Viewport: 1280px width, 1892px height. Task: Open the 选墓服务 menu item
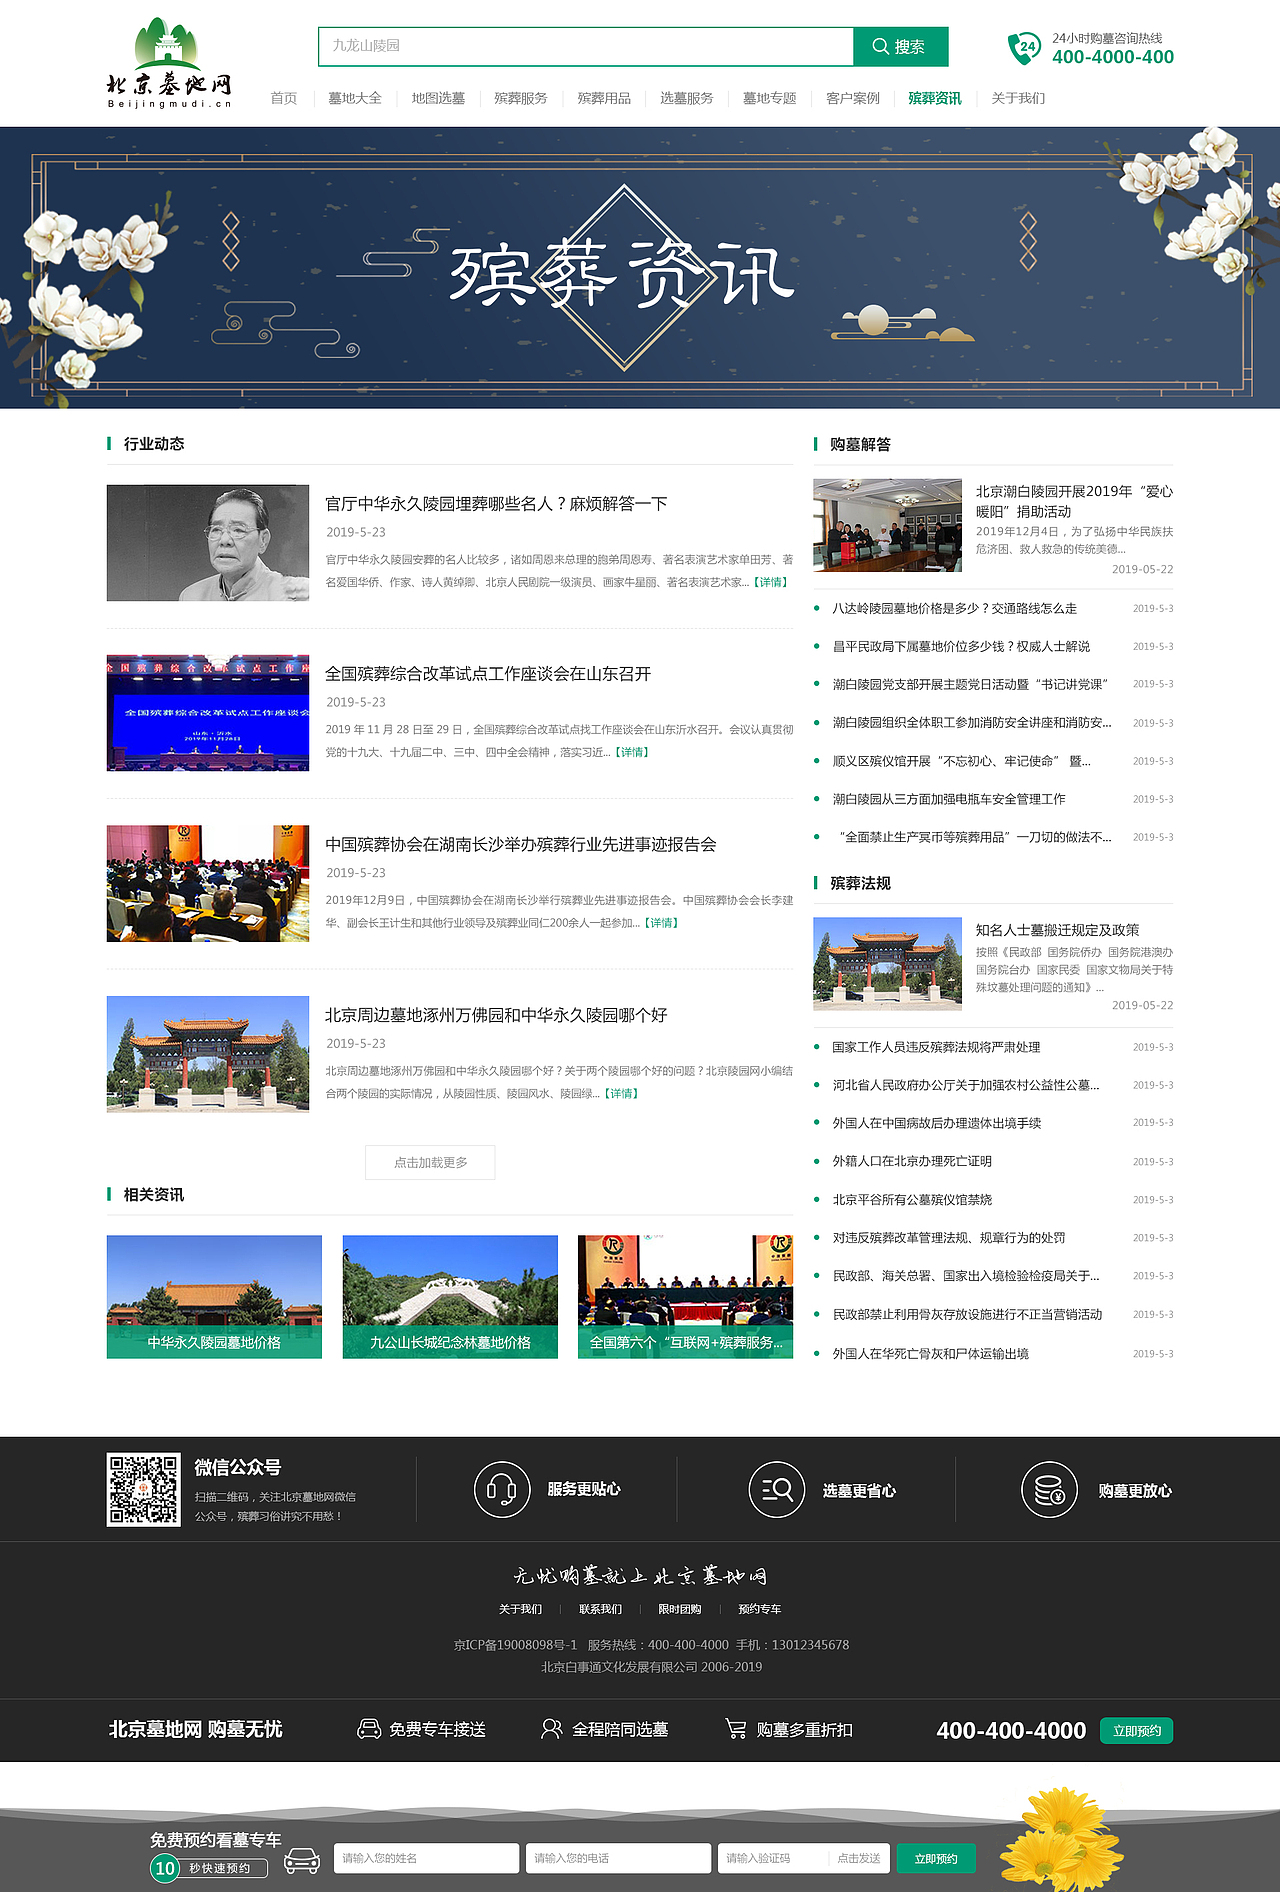tap(687, 98)
